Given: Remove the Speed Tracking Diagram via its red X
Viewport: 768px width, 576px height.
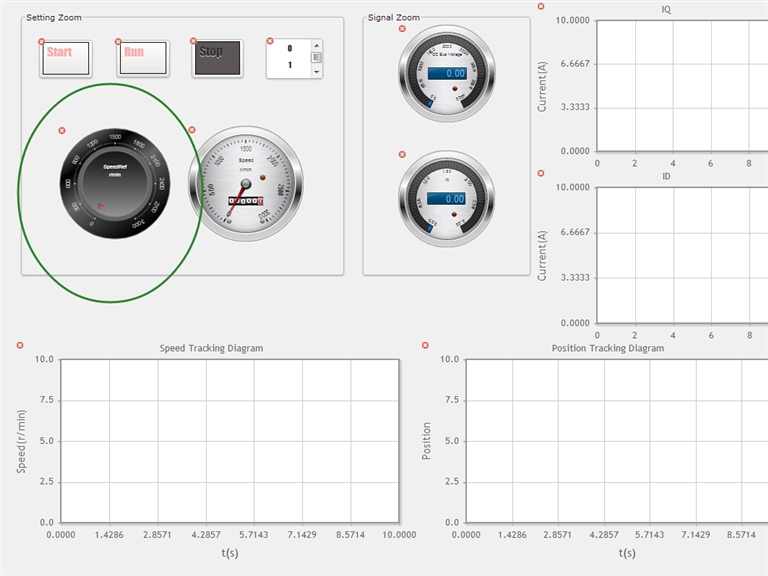Looking at the screenshot, I should (20, 345).
